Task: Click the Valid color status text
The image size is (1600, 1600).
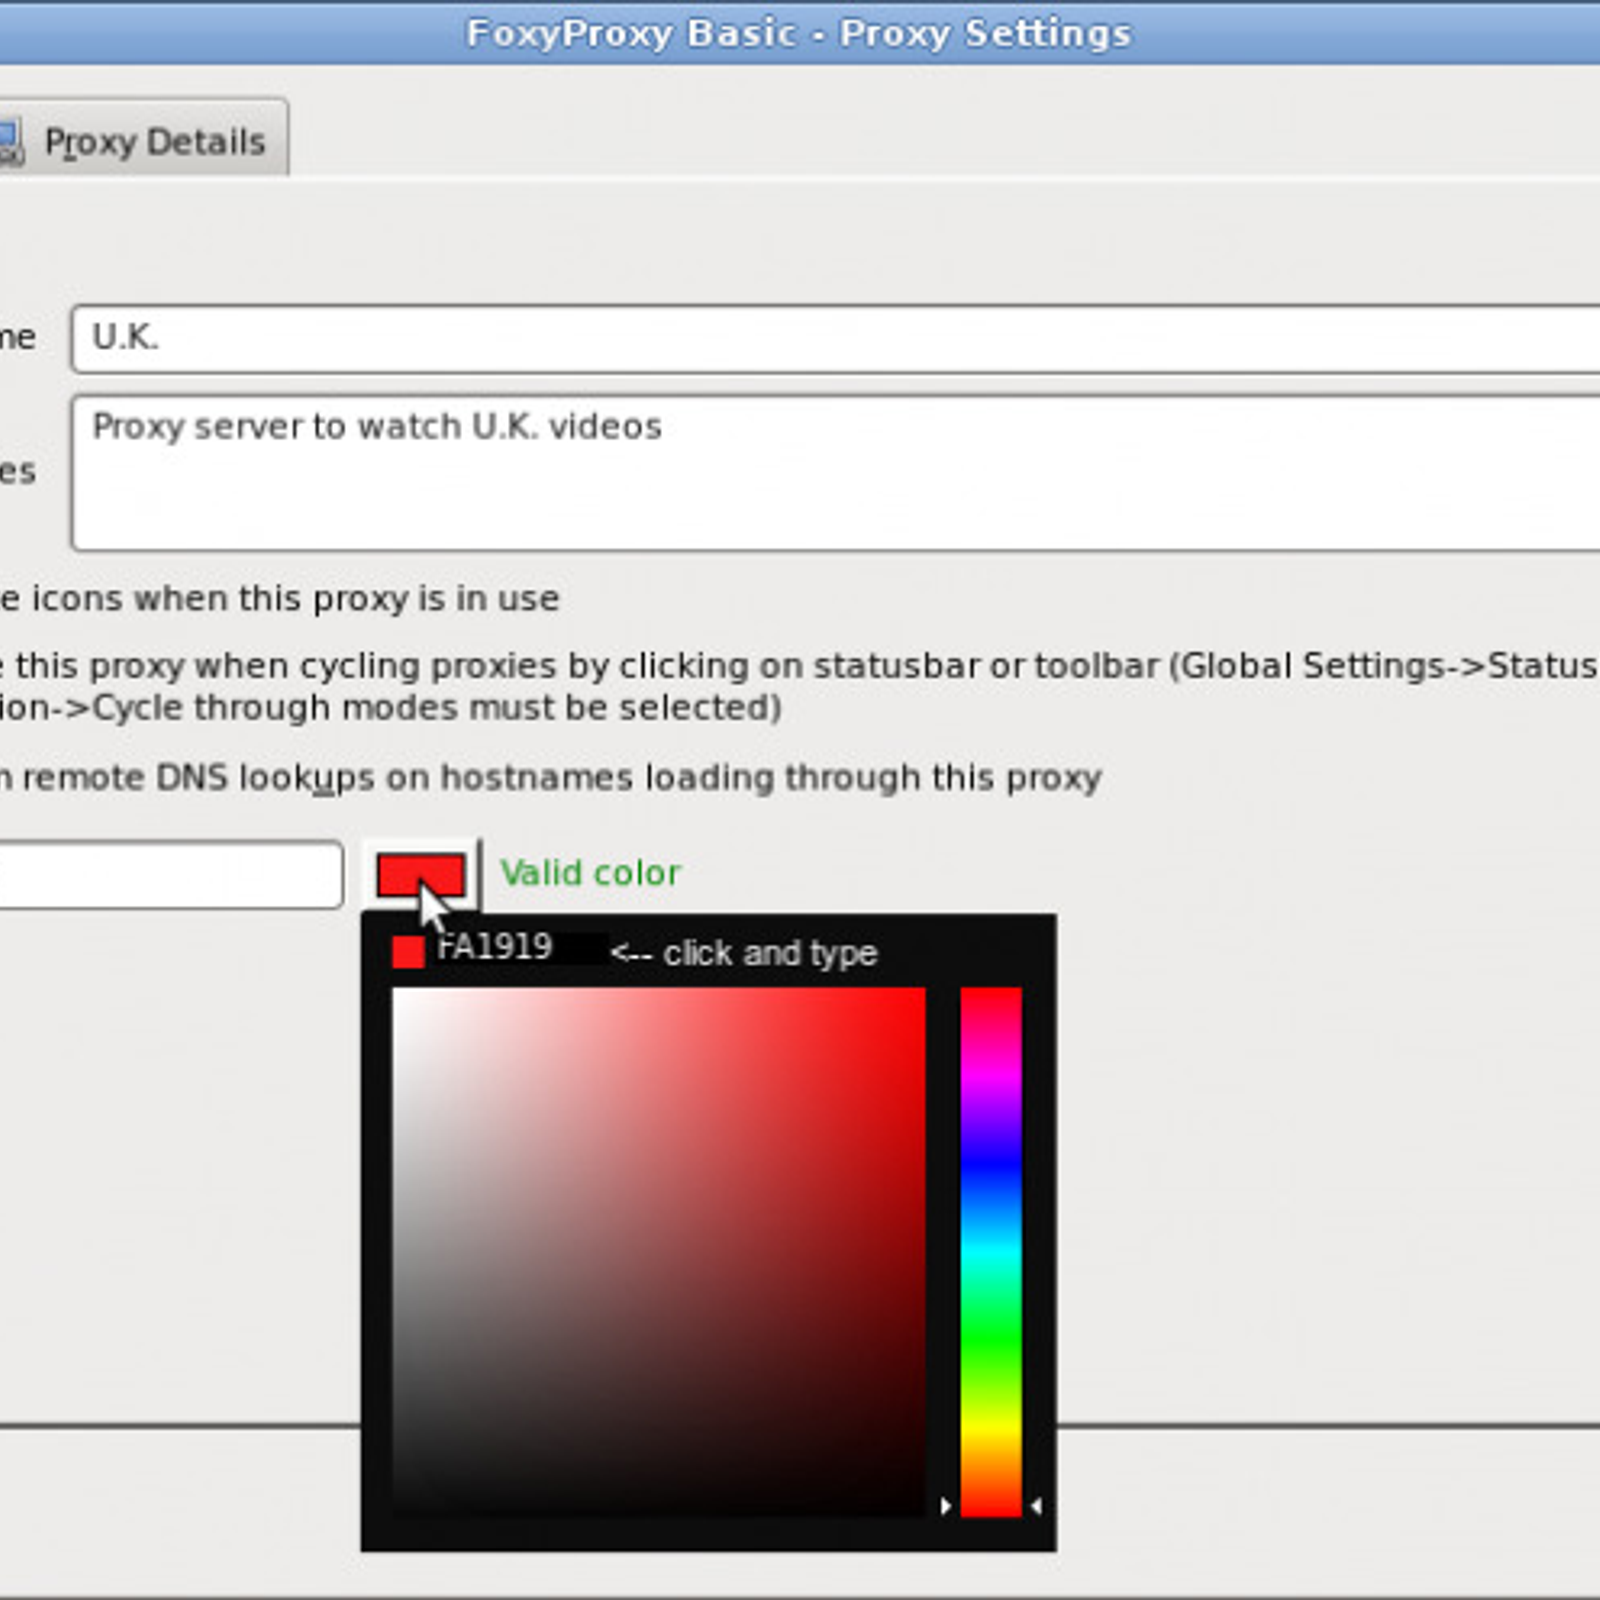Action: 590,873
